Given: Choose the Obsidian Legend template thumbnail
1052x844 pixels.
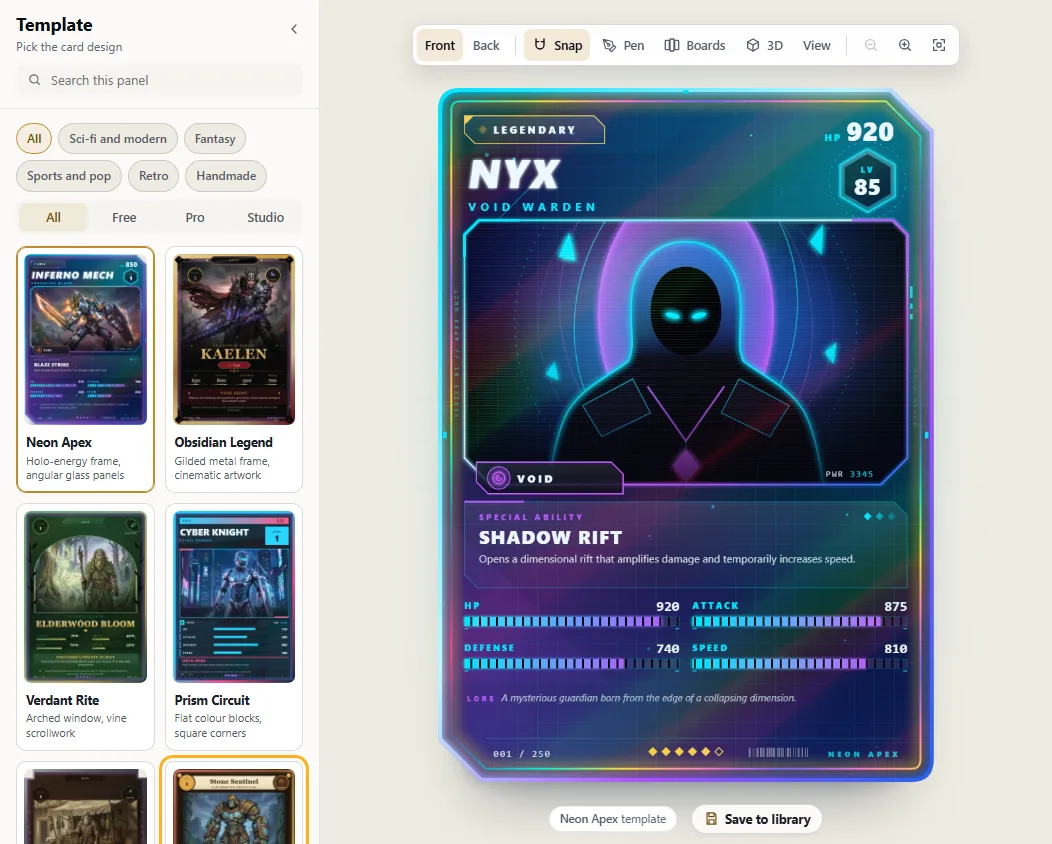Looking at the screenshot, I should click(234, 339).
